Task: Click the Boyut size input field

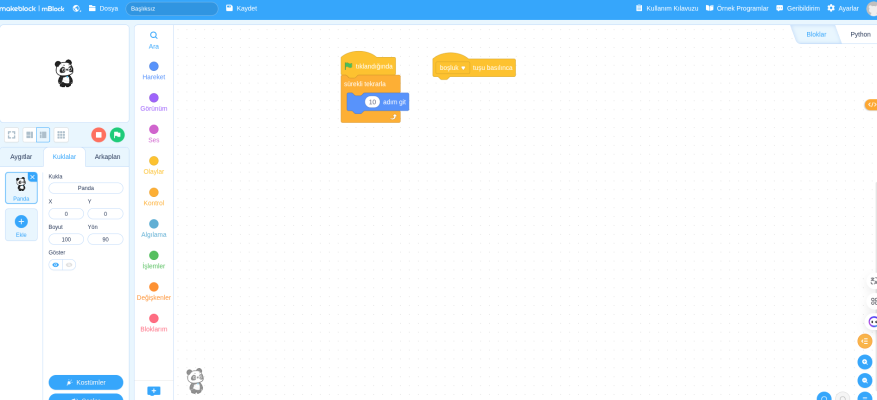Action: [x=66, y=240]
